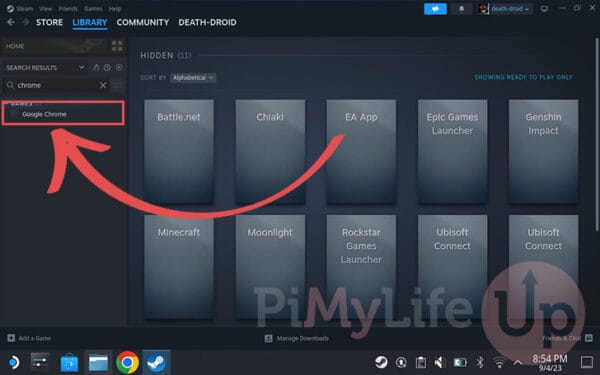Switch to grid collections view icon
The image size is (600, 375).
[x=117, y=46]
